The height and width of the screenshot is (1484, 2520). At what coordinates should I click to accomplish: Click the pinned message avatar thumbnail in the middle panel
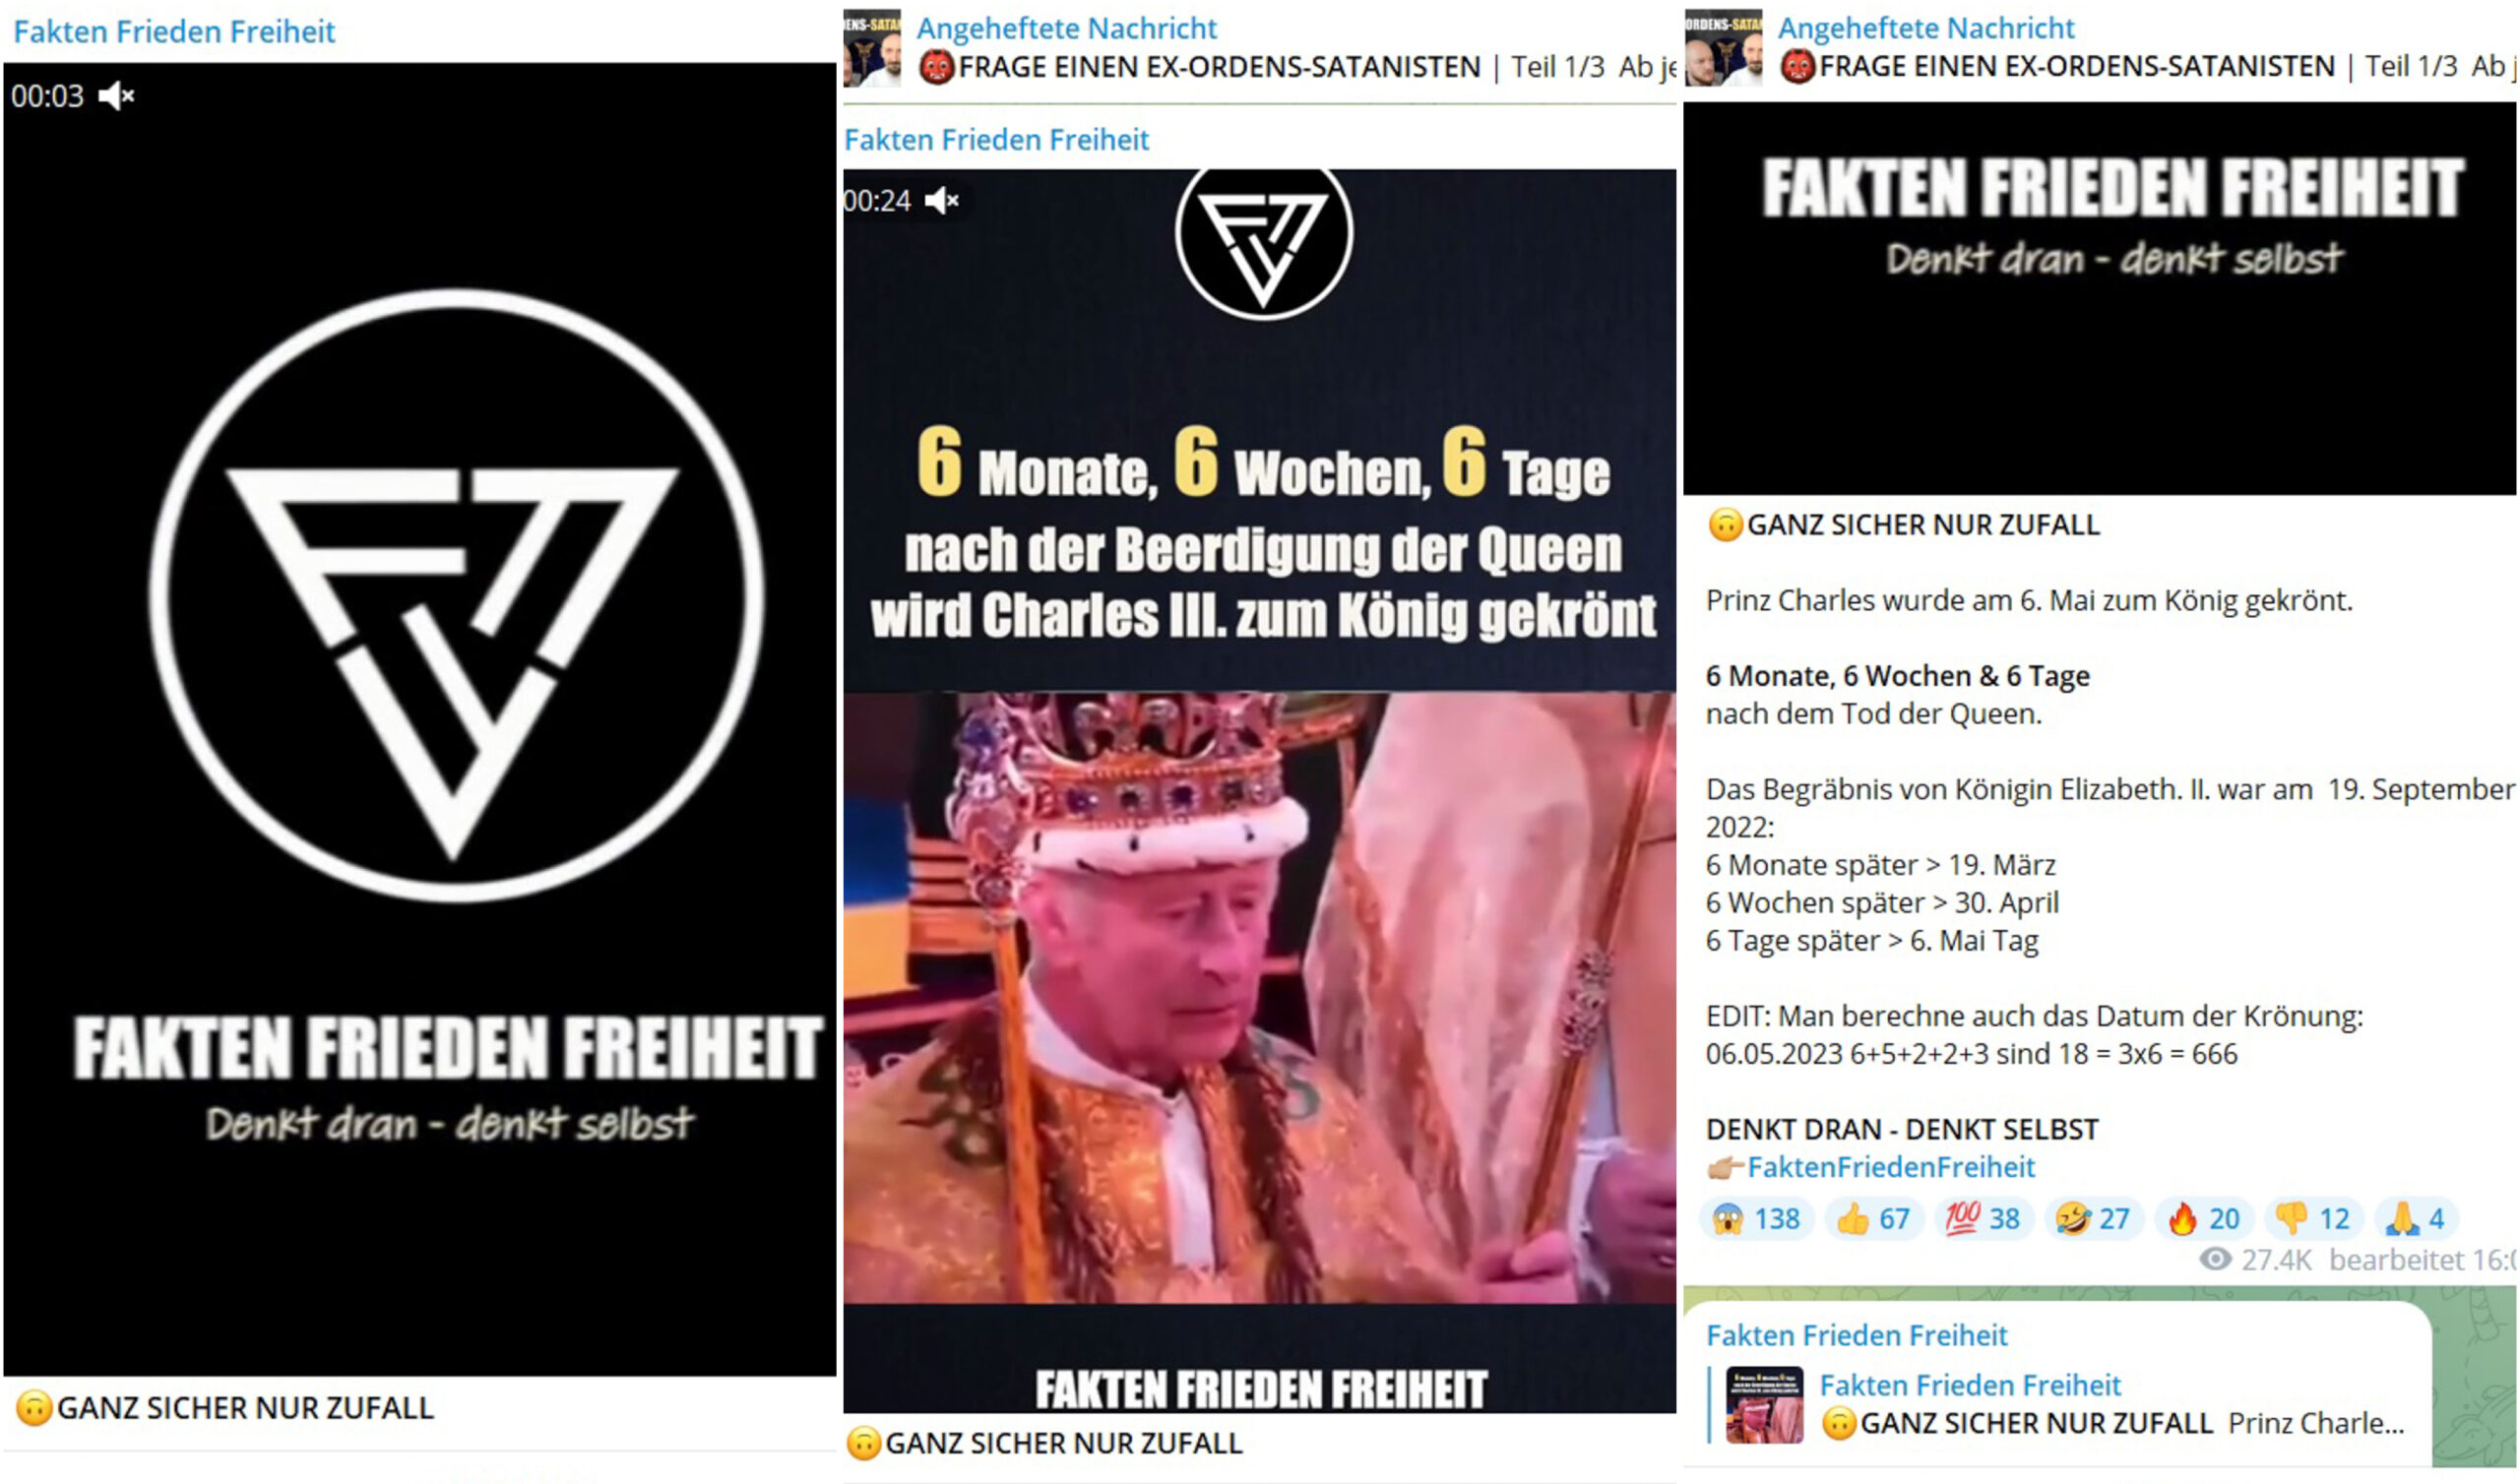click(x=872, y=48)
